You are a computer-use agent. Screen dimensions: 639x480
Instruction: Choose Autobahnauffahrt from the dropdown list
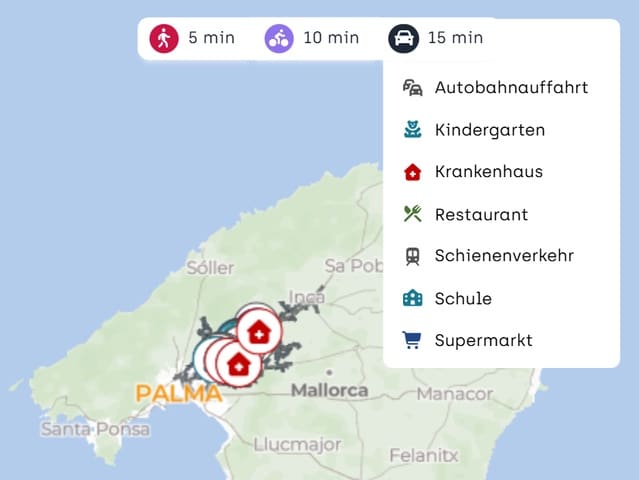[x=501, y=88]
